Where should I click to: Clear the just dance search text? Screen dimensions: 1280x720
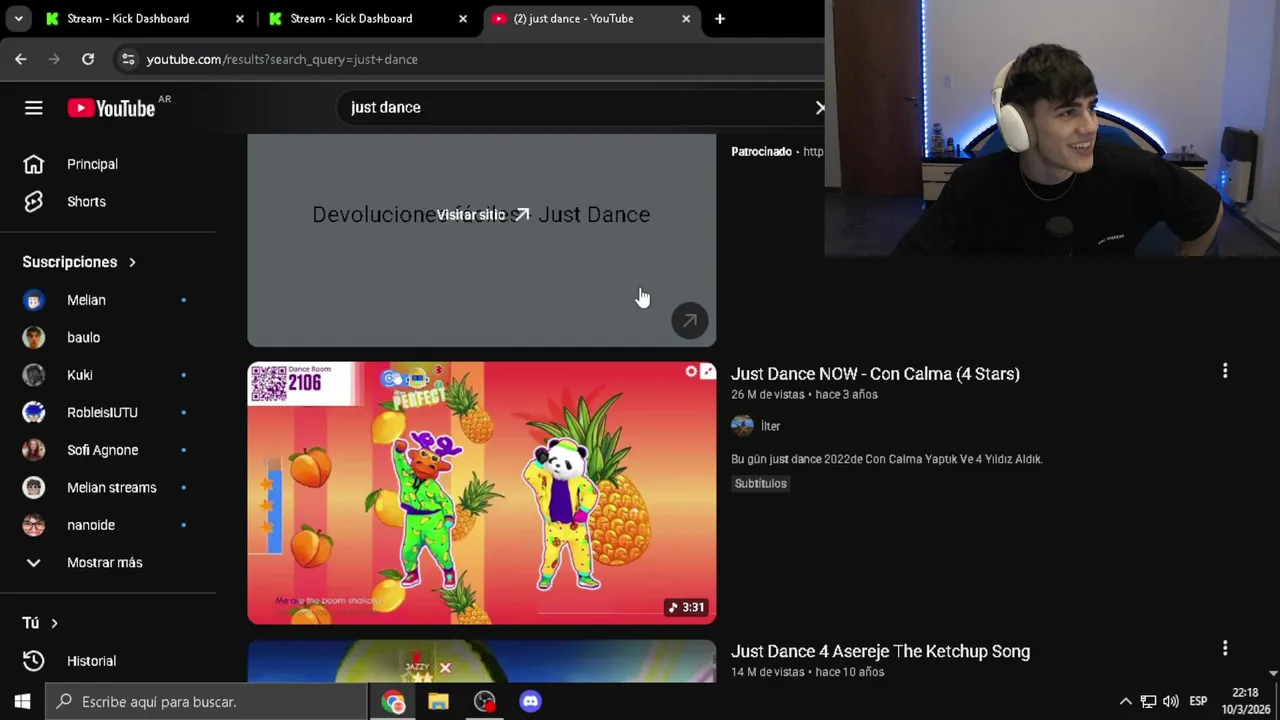(819, 107)
